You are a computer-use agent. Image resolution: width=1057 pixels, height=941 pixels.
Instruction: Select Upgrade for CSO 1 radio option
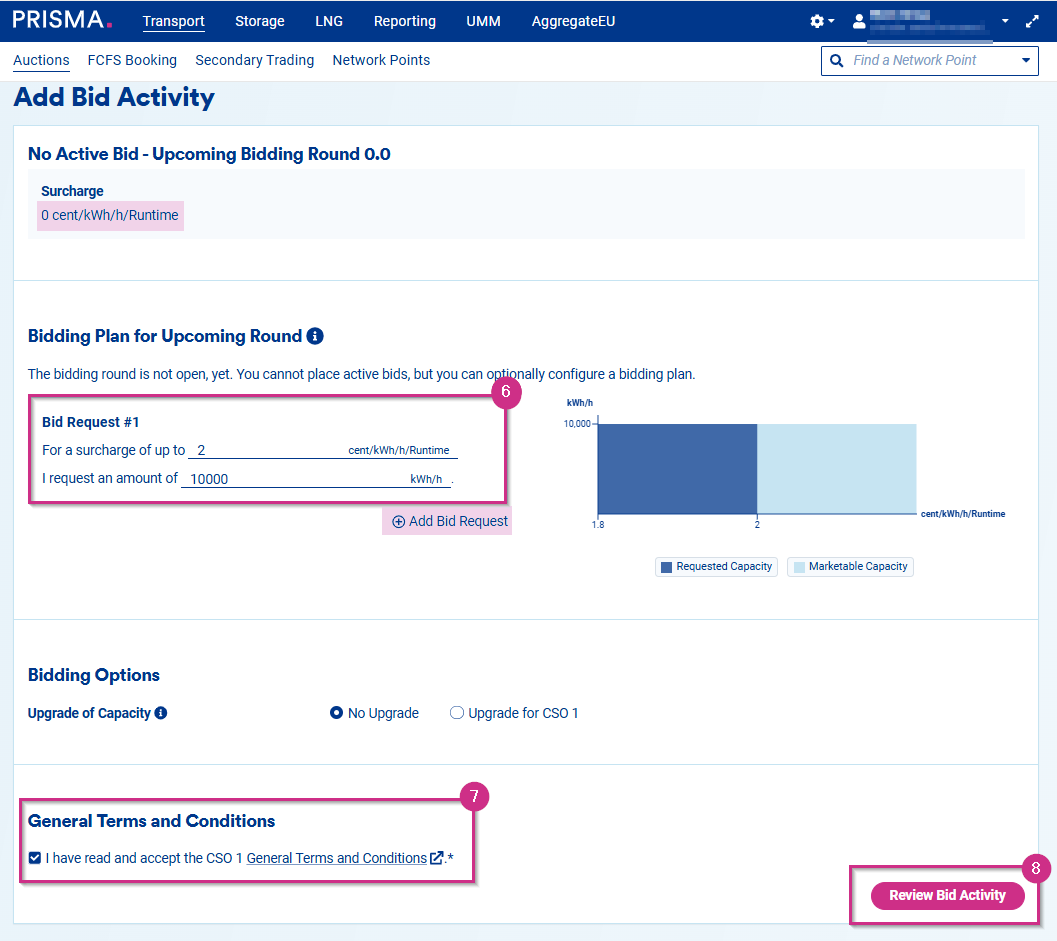[457, 713]
